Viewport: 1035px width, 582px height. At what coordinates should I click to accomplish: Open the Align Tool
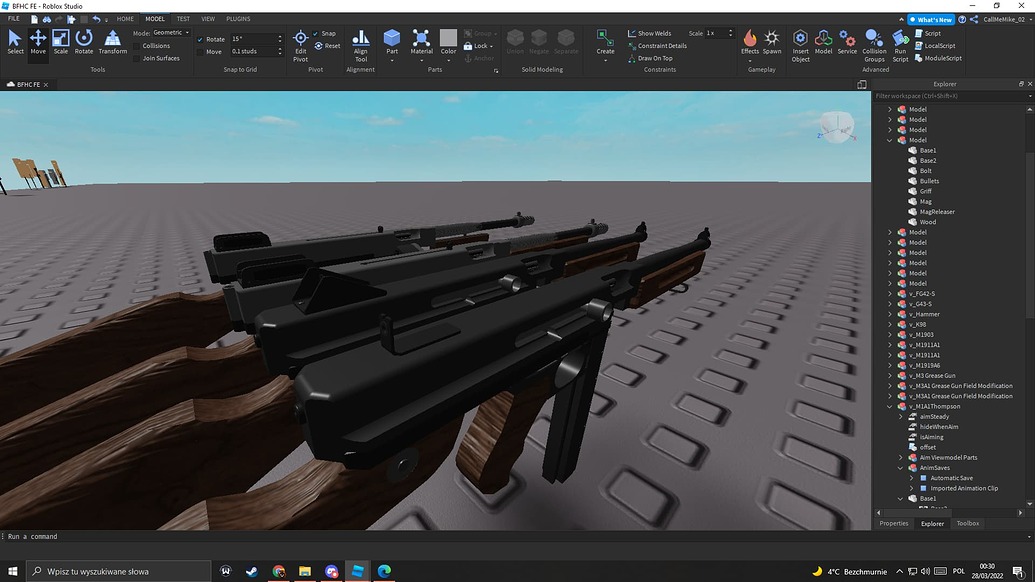[x=360, y=45]
